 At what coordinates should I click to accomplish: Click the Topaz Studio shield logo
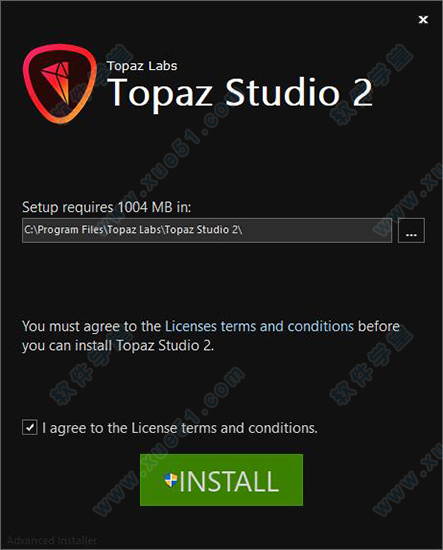click(x=60, y=84)
